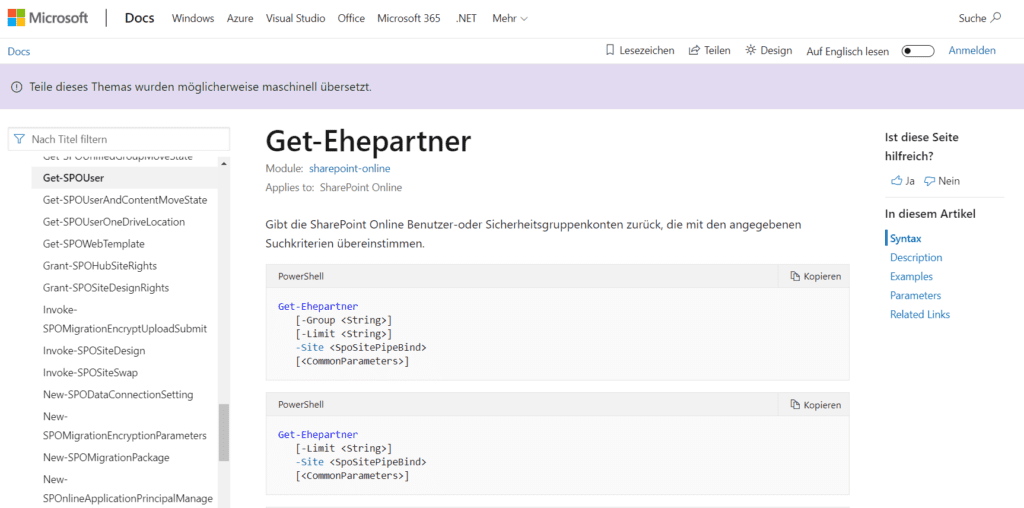This screenshot has height=508, width=1024.
Task: Click the Design sun icon
Action: (x=751, y=50)
